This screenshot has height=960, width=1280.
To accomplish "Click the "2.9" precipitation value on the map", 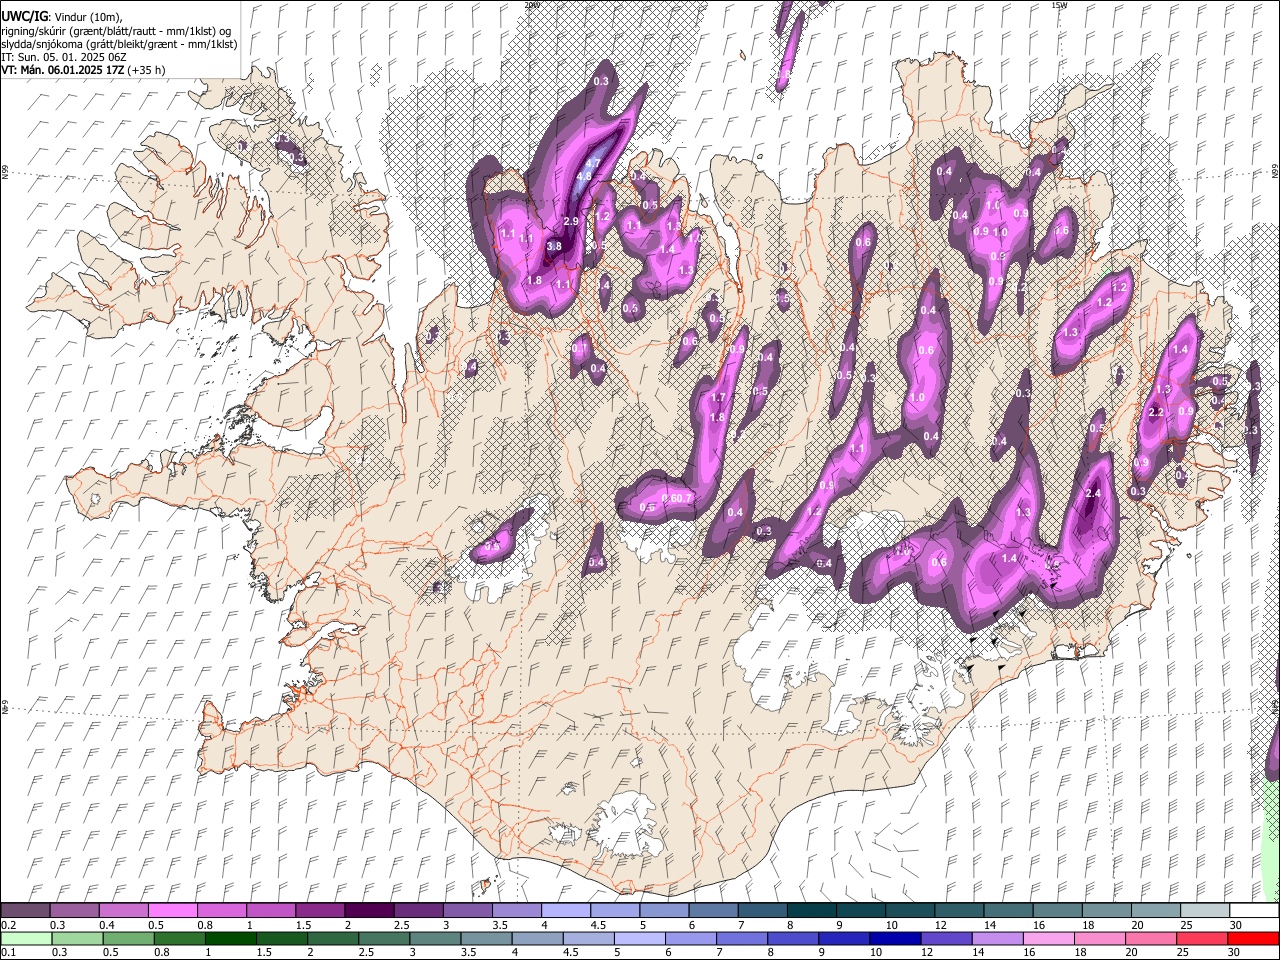I will click(571, 221).
